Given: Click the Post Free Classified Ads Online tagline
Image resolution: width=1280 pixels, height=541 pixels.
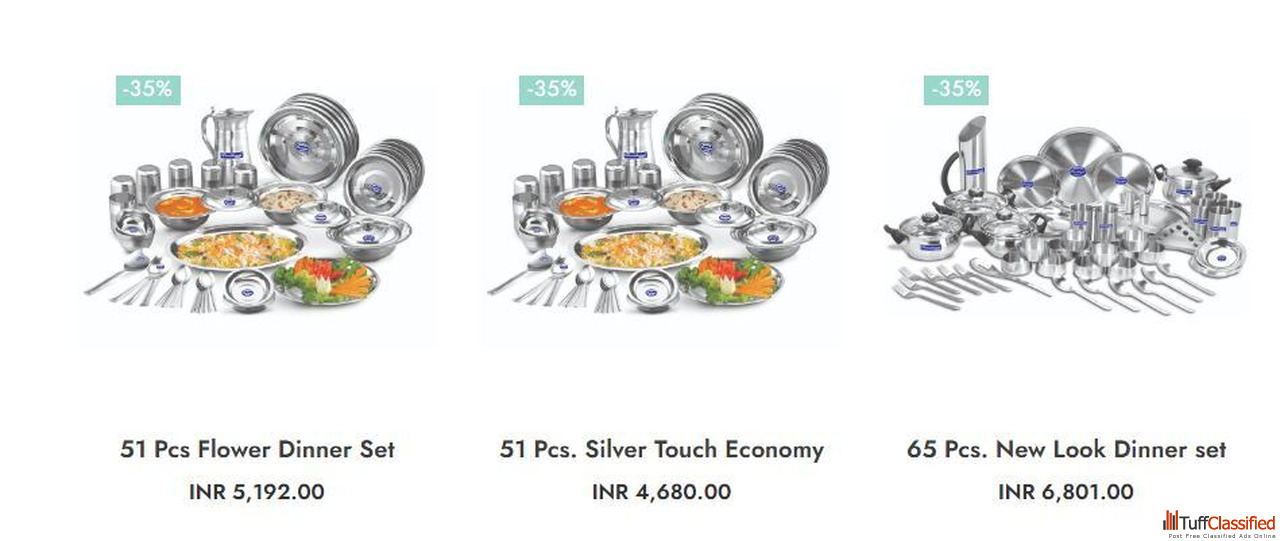Looking at the screenshot, I should point(1222,536).
